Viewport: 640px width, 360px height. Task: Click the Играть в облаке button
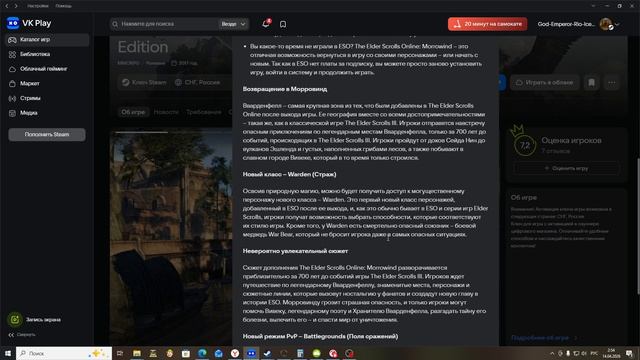click(544, 82)
